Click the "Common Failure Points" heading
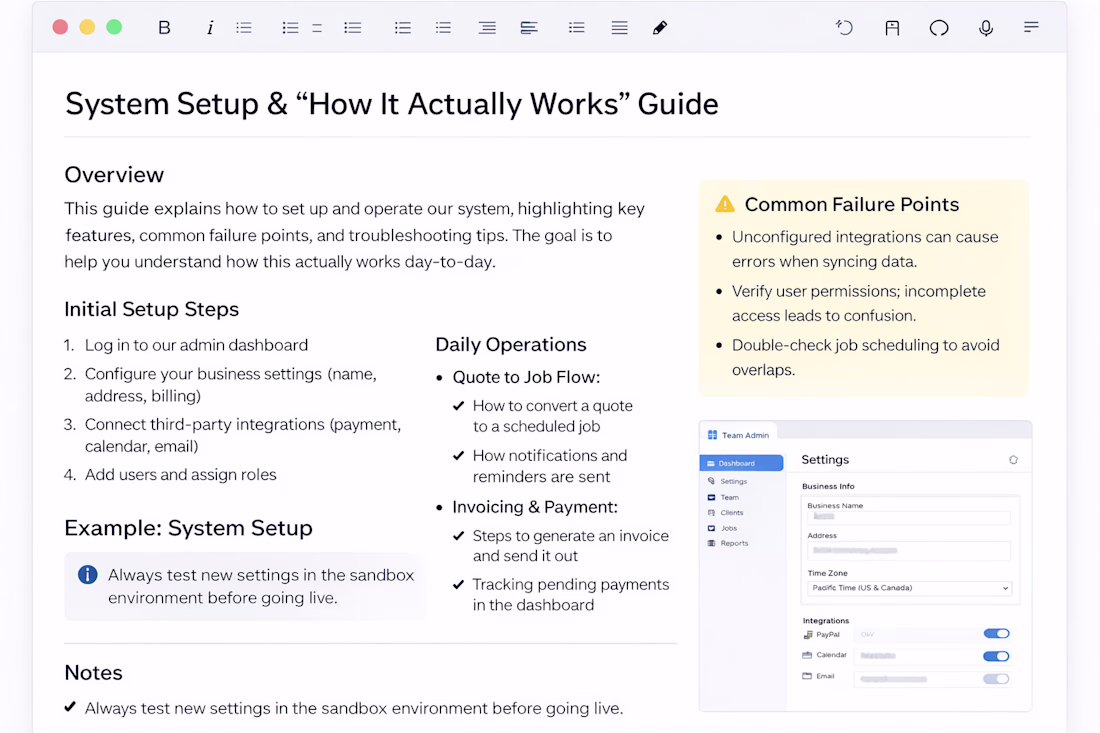Image resolution: width=1100 pixels, height=733 pixels. 852,204
